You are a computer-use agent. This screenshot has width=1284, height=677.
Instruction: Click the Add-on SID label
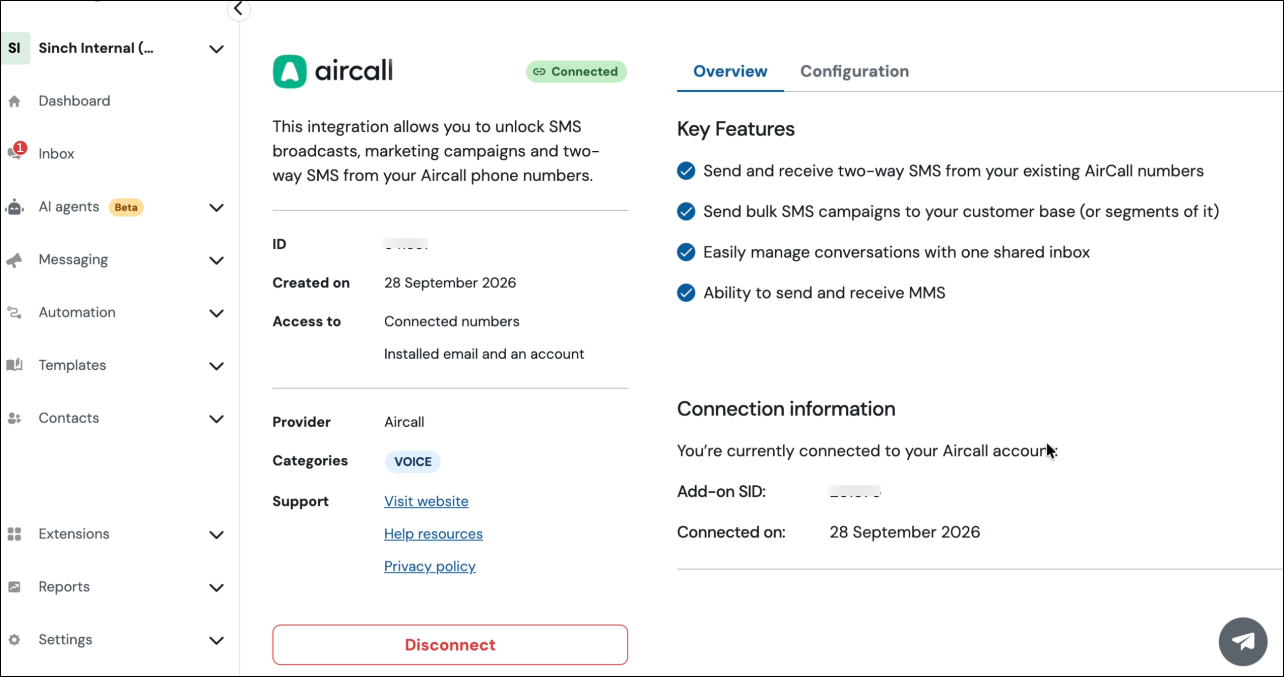click(721, 492)
